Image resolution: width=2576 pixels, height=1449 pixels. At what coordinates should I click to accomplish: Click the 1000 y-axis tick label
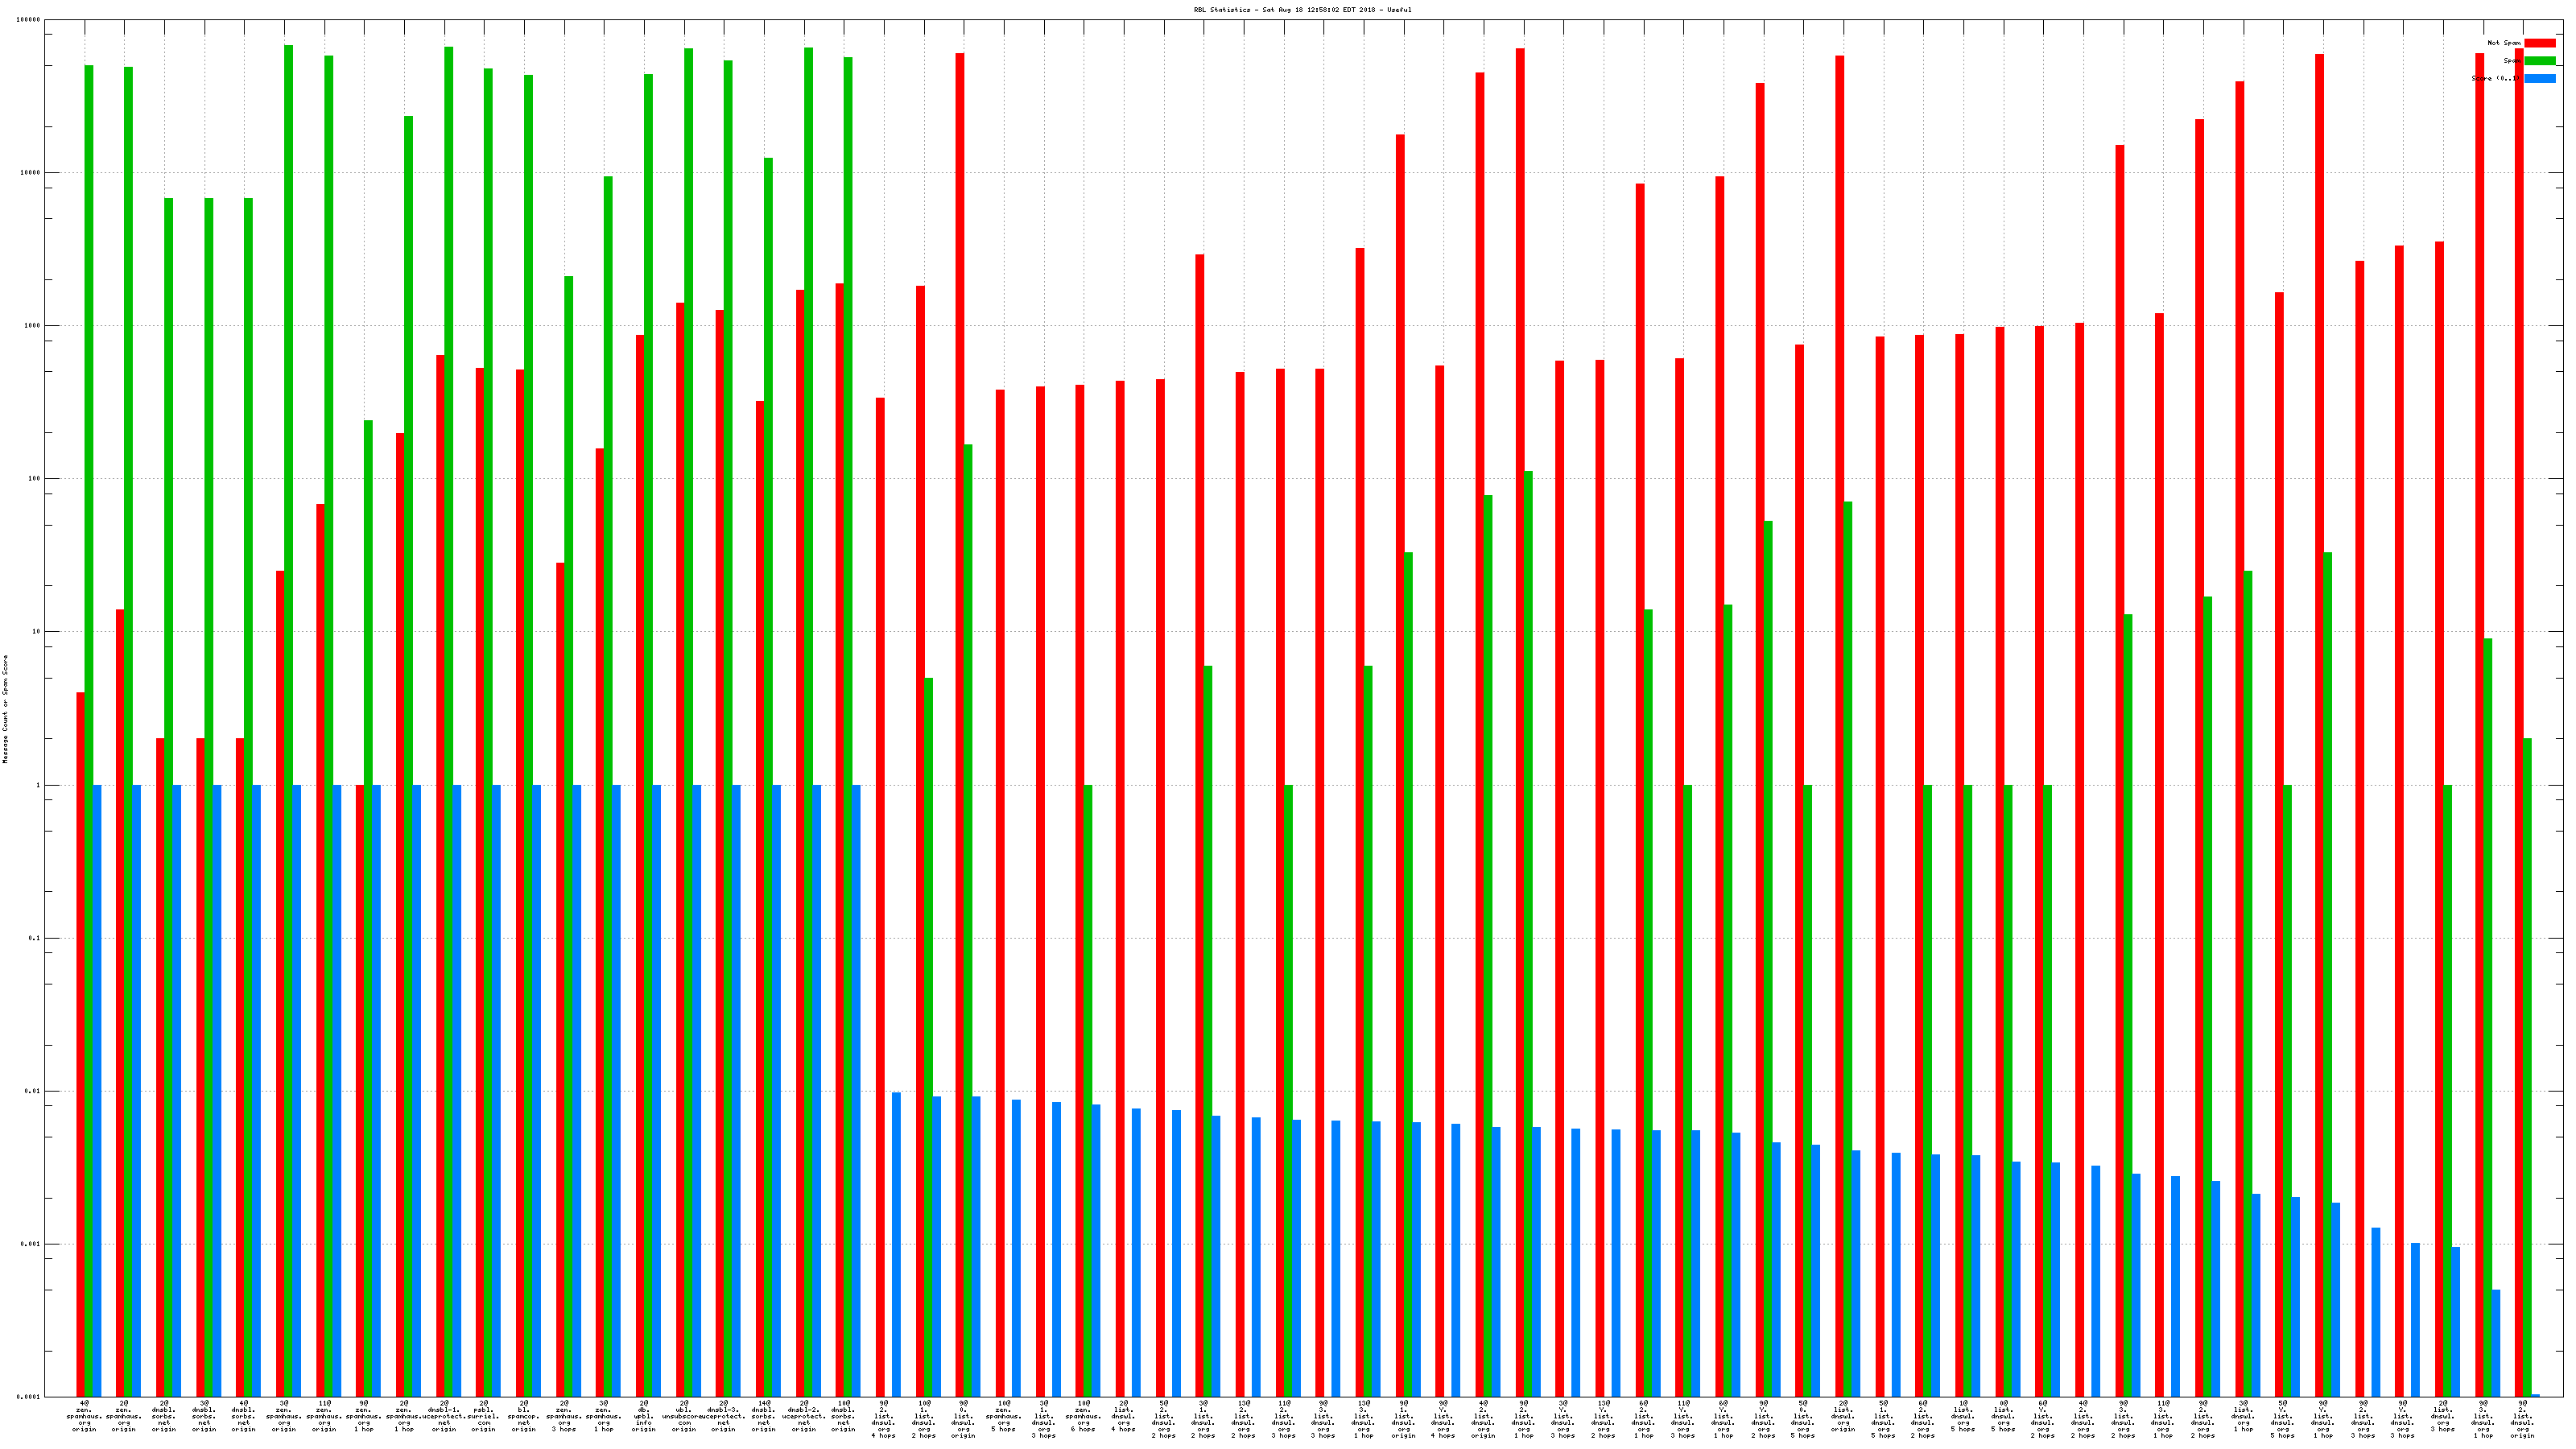click(x=34, y=326)
